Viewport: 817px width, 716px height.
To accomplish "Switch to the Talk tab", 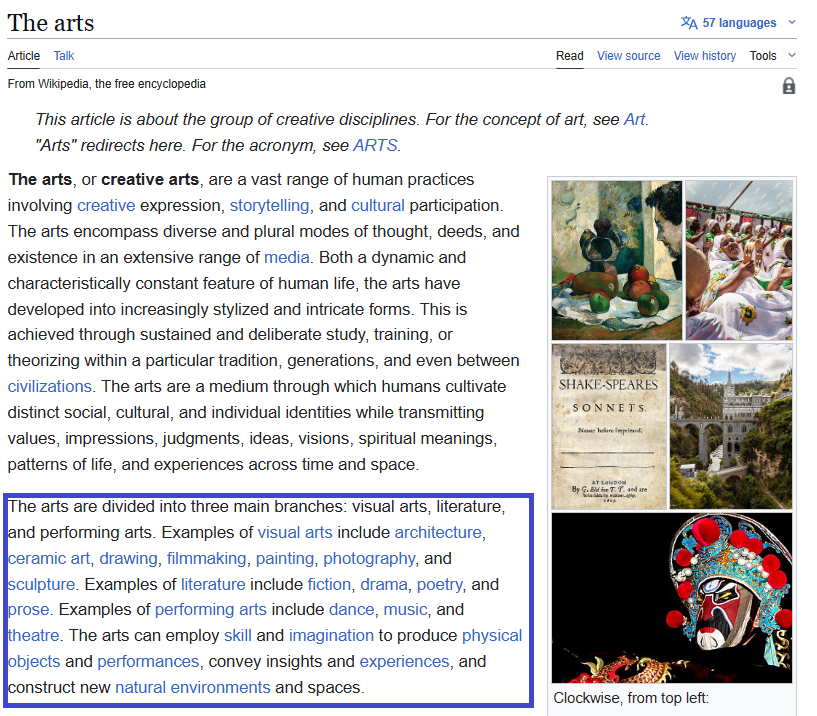I will [x=64, y=56].
